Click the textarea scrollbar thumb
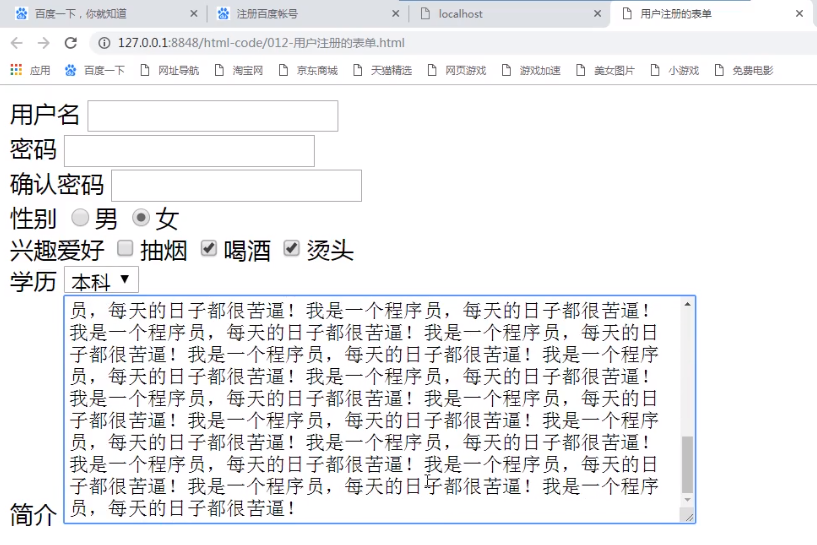817x545 pixels. [688, 465]
